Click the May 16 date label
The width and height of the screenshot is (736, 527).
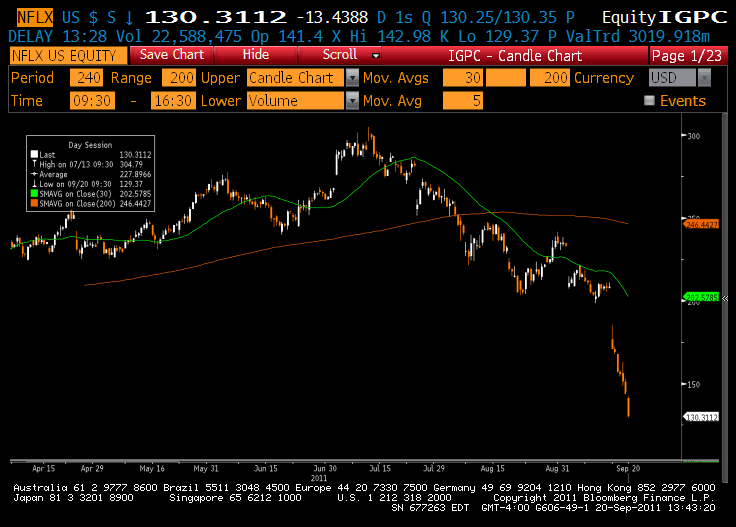coord(152,468)
